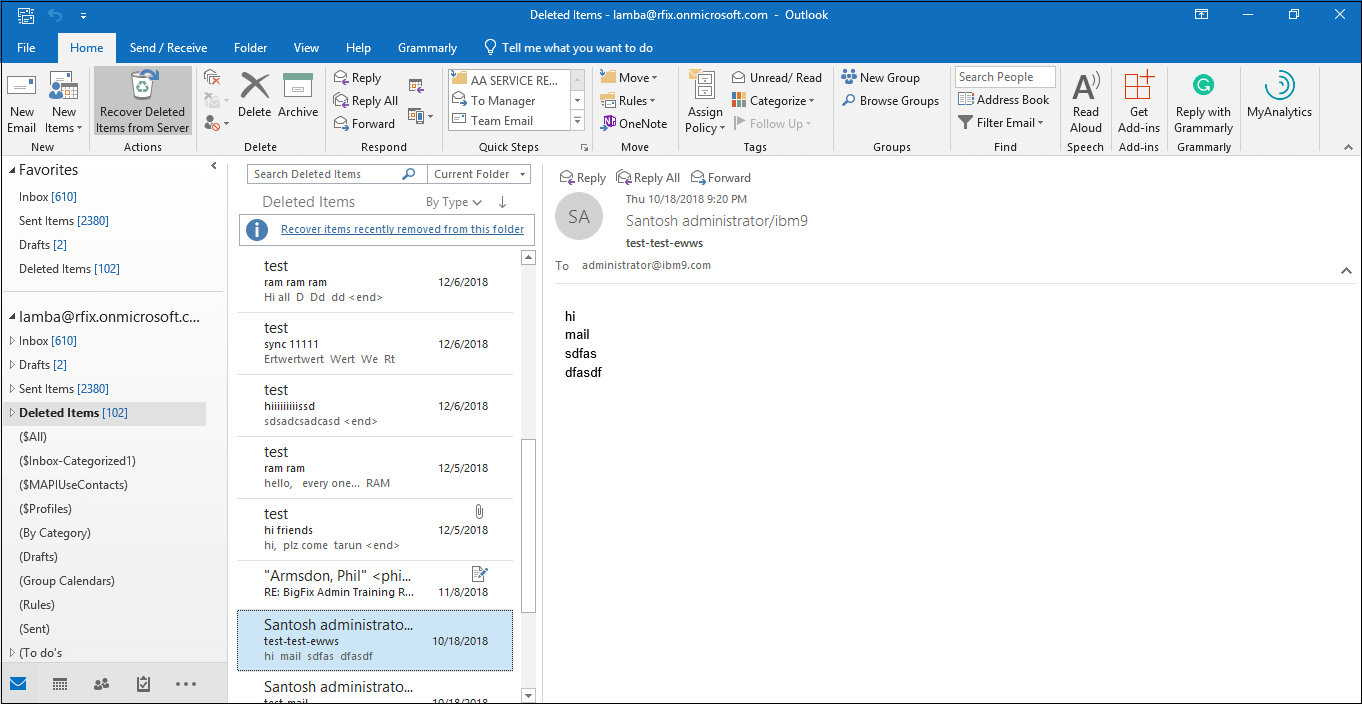Open the Rules dropdown

628,101
